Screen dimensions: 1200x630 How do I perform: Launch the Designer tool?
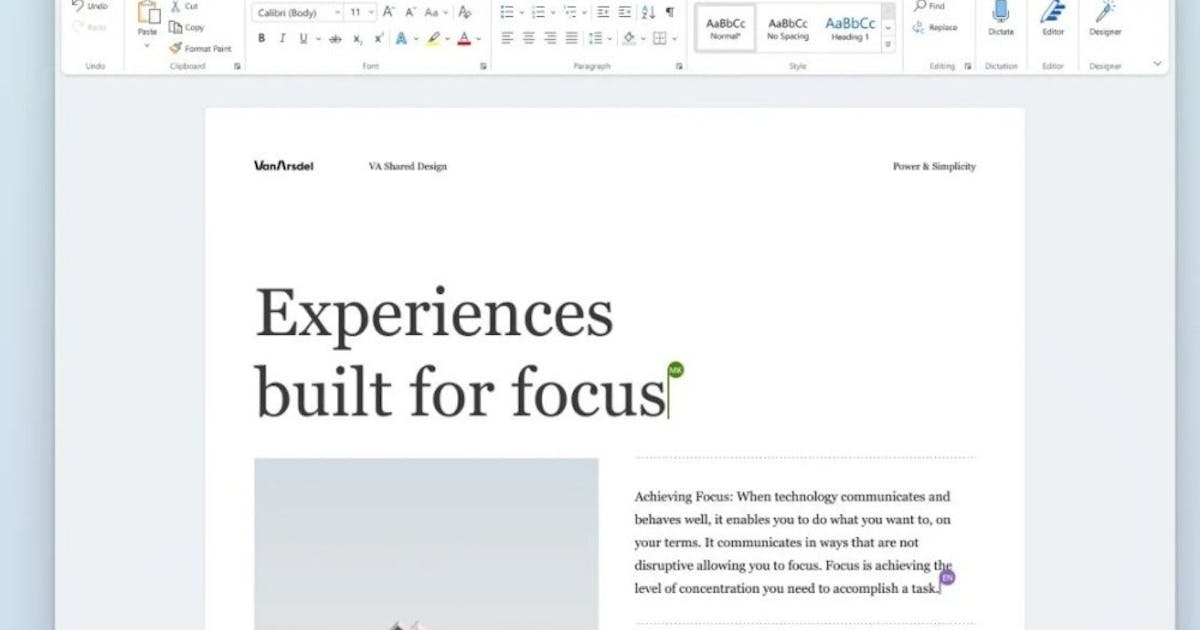click(x=1105, y=12)
